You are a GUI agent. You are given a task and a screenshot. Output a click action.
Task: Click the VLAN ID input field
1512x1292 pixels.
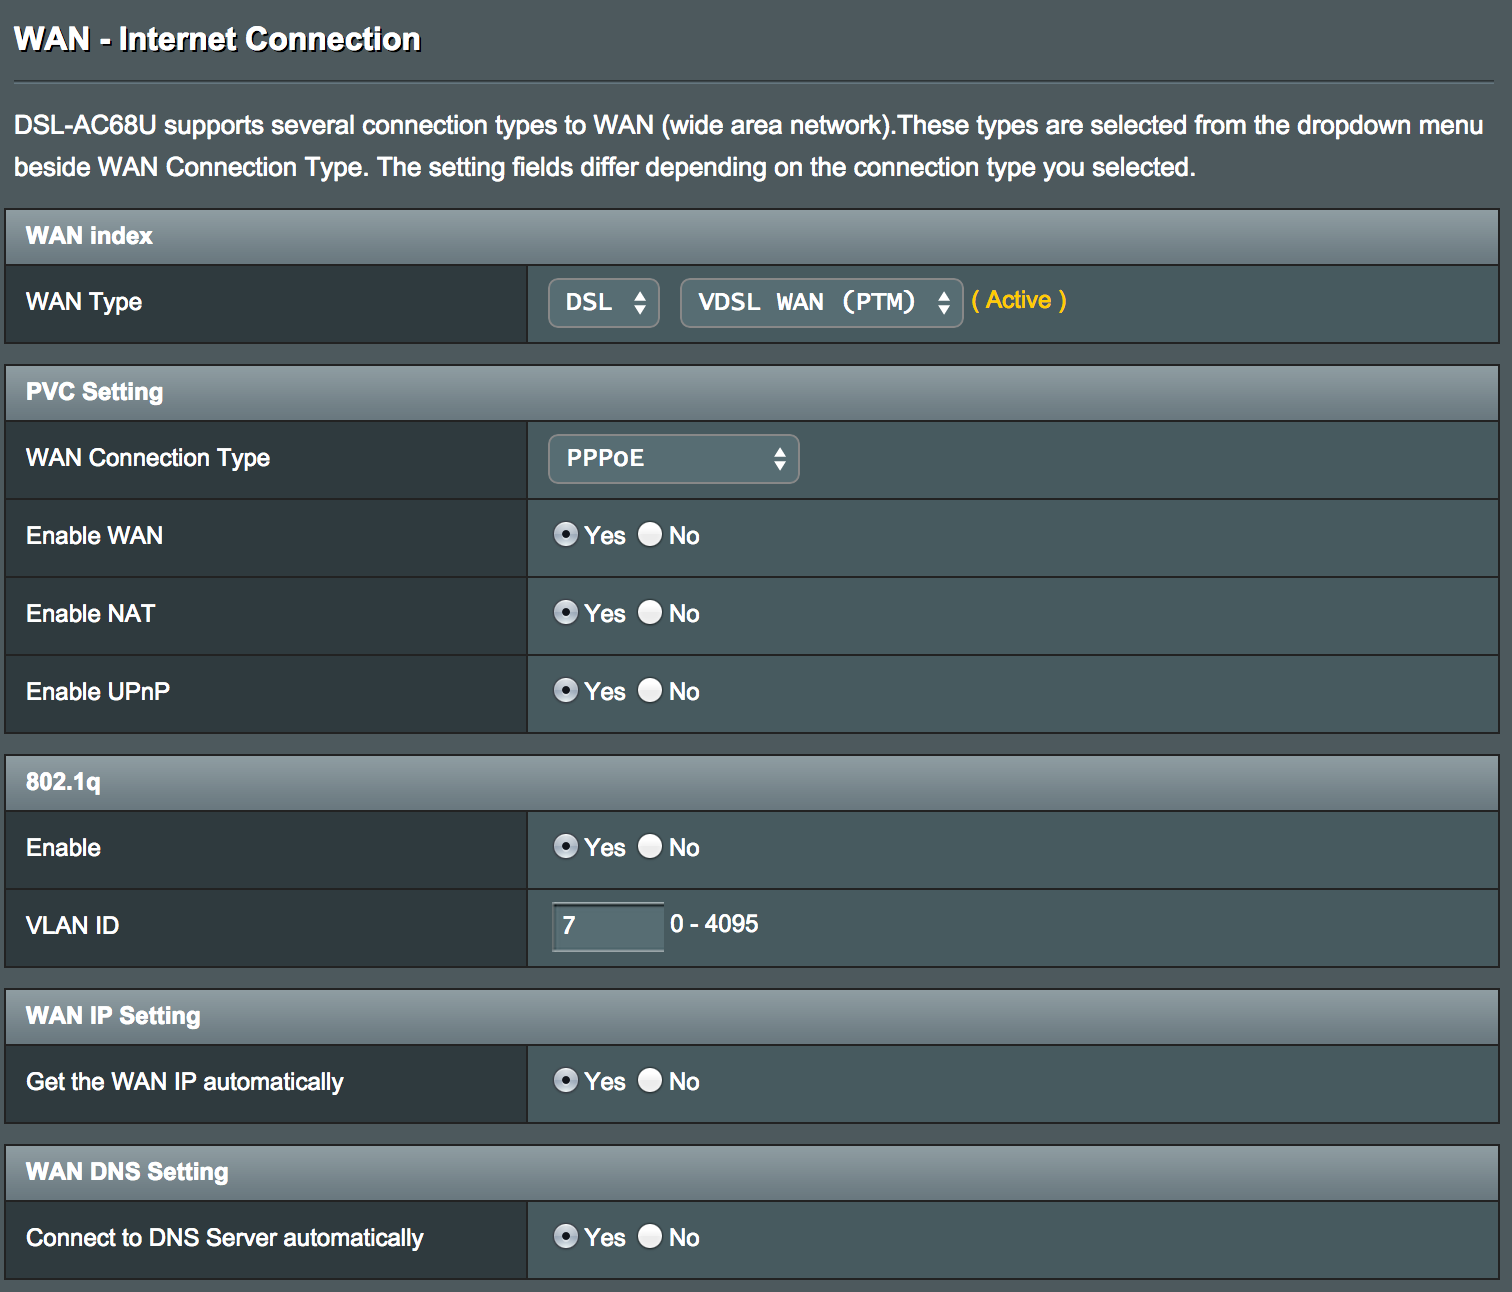tap(607, 926)
